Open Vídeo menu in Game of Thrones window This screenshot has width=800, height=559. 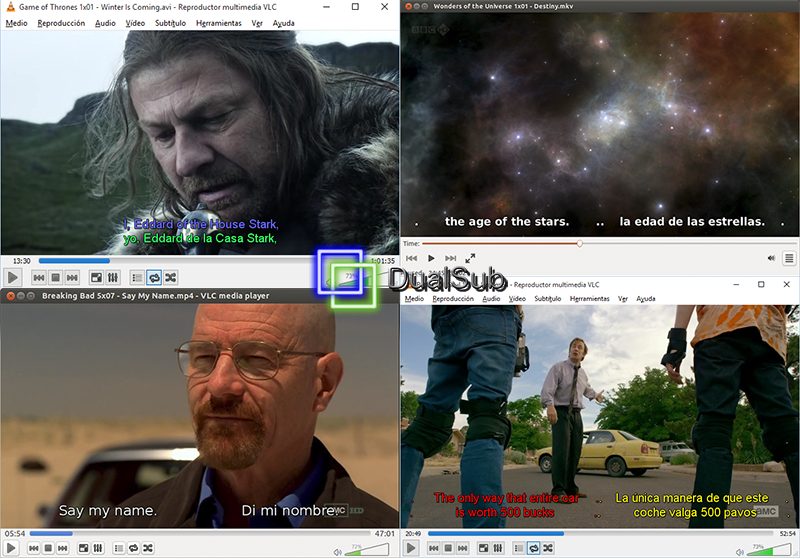(135, 23)
